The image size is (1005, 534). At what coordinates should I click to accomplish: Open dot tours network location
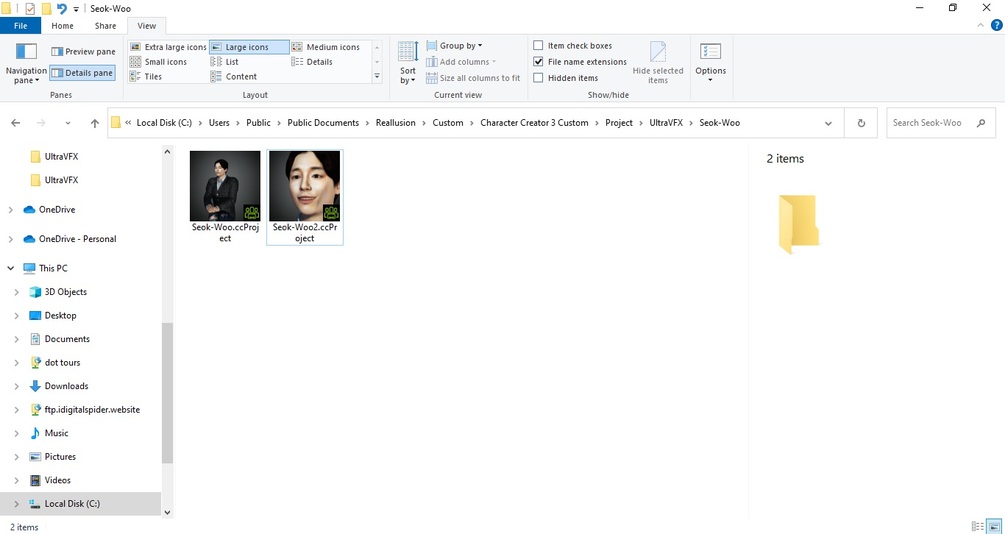[x=62, y=362]
